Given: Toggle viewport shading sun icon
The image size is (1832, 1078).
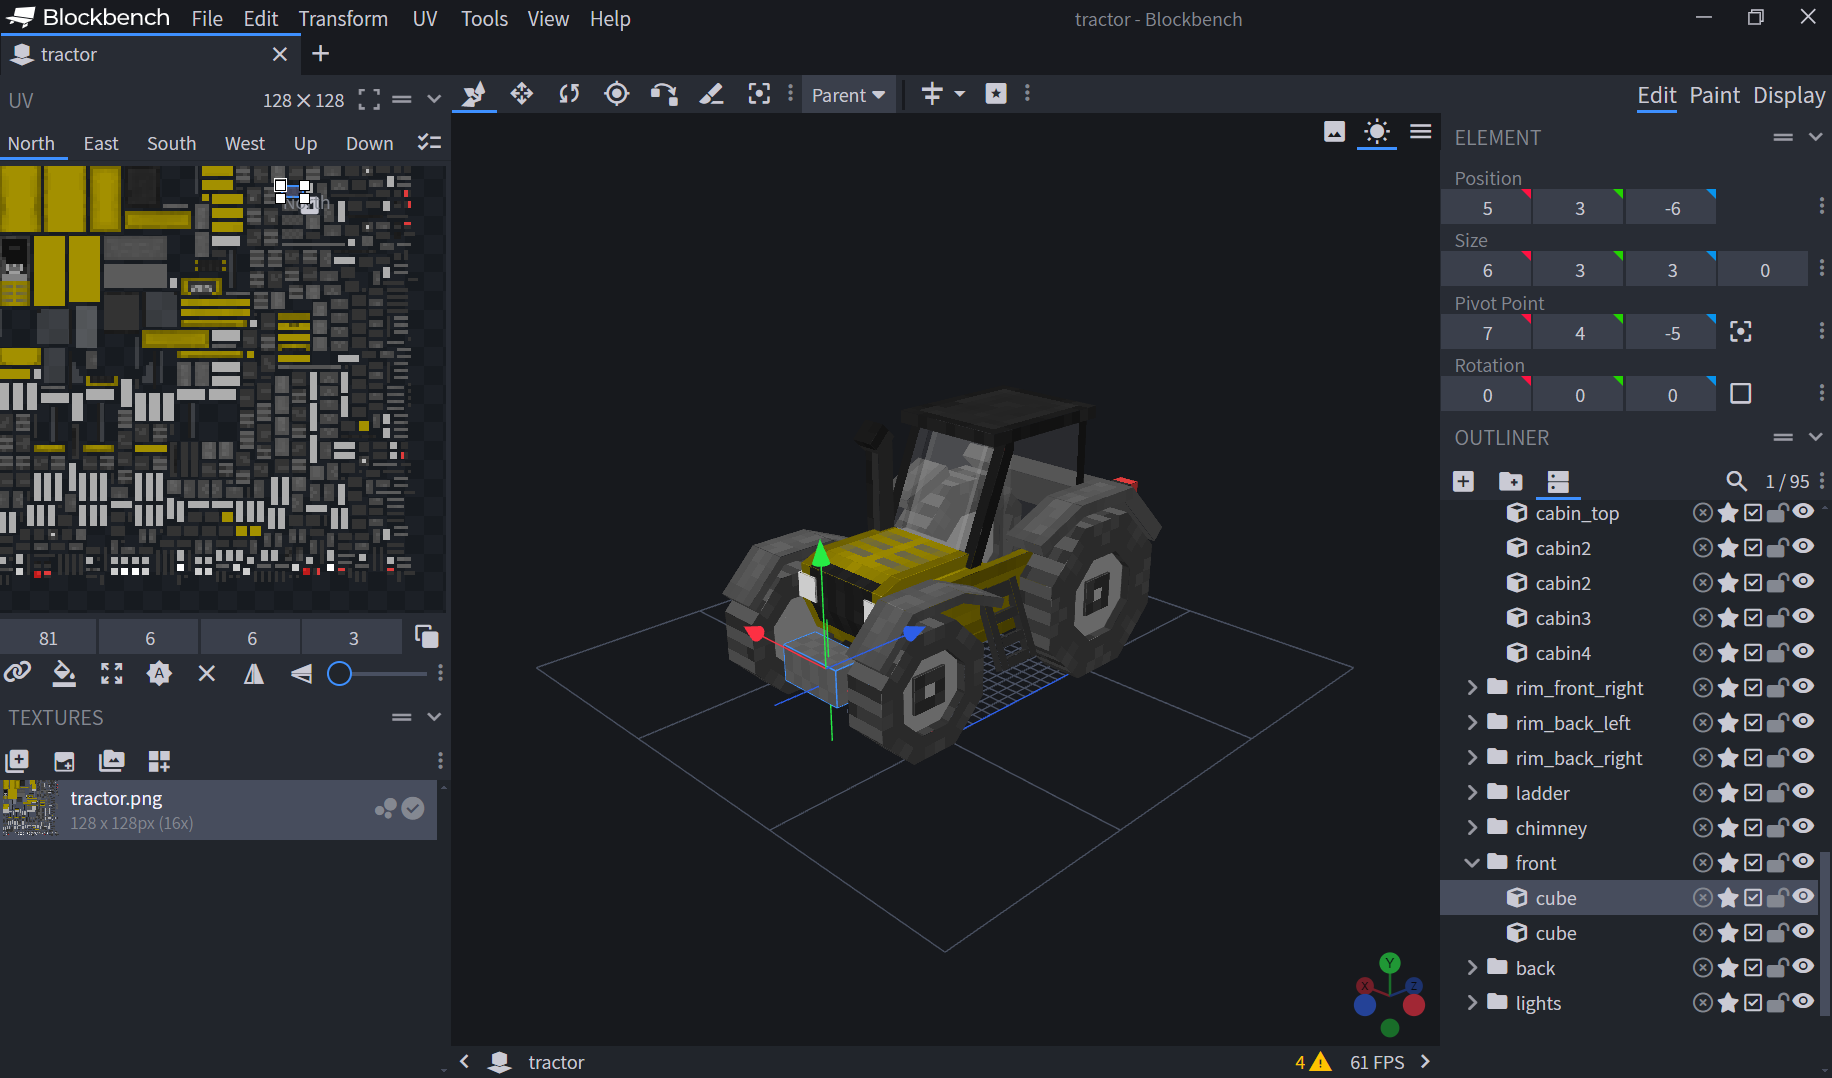Looking at the screenshot, I should tap(1377, 132).
